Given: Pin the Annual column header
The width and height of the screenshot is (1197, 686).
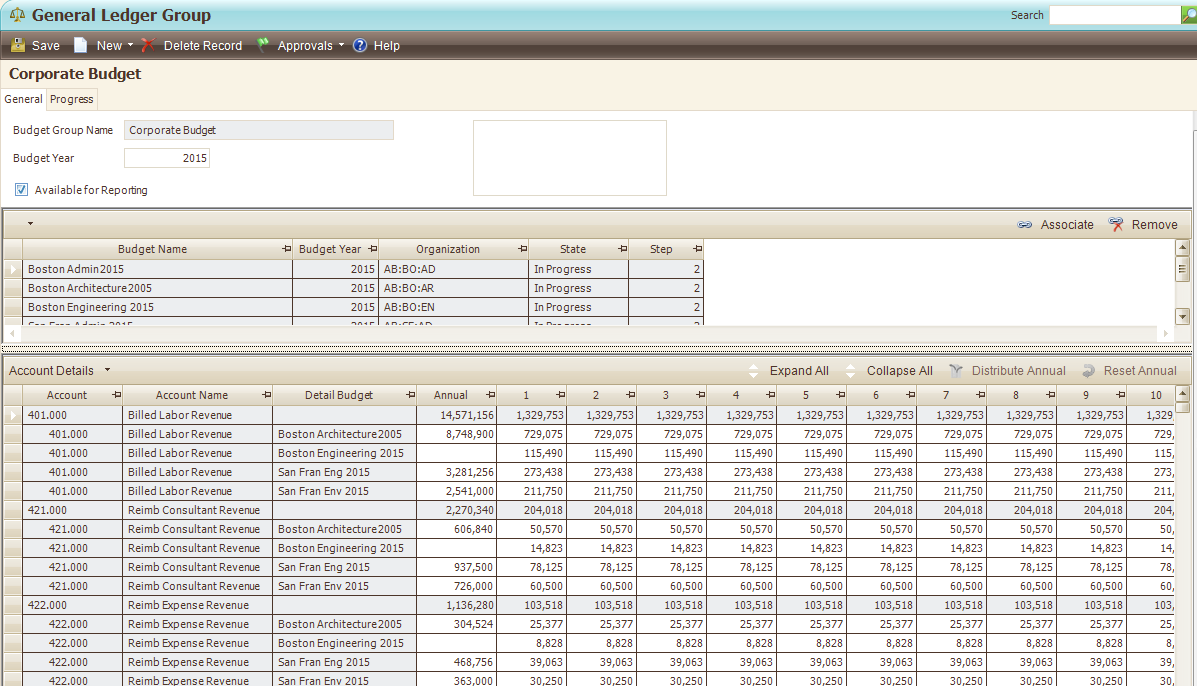Looking at the screenshot, I should pos(490,395).
